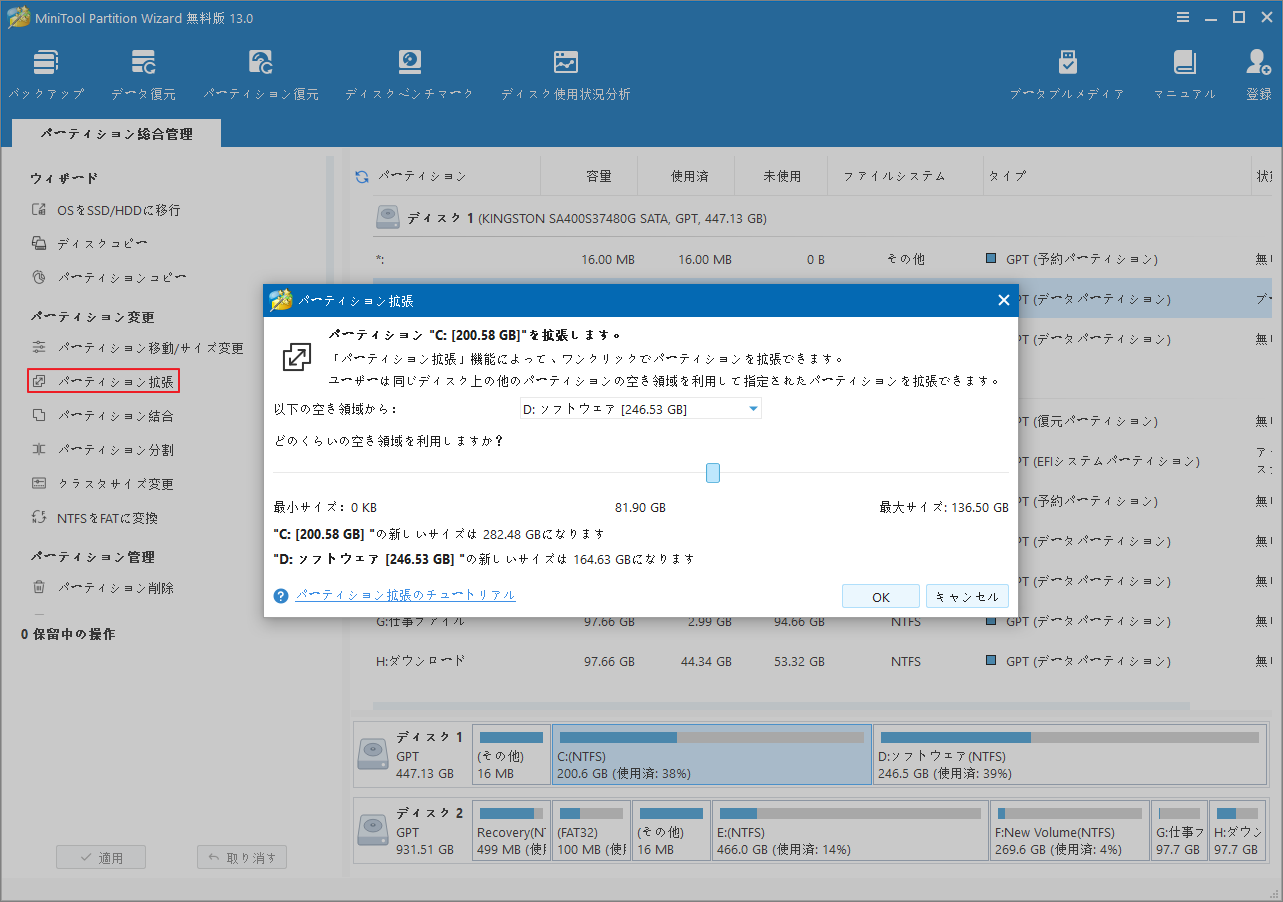Viewport: 1283px width, 902px height.
Task: Select the D: ソフトウェア partition block
Action: (x=1075, y=755)
